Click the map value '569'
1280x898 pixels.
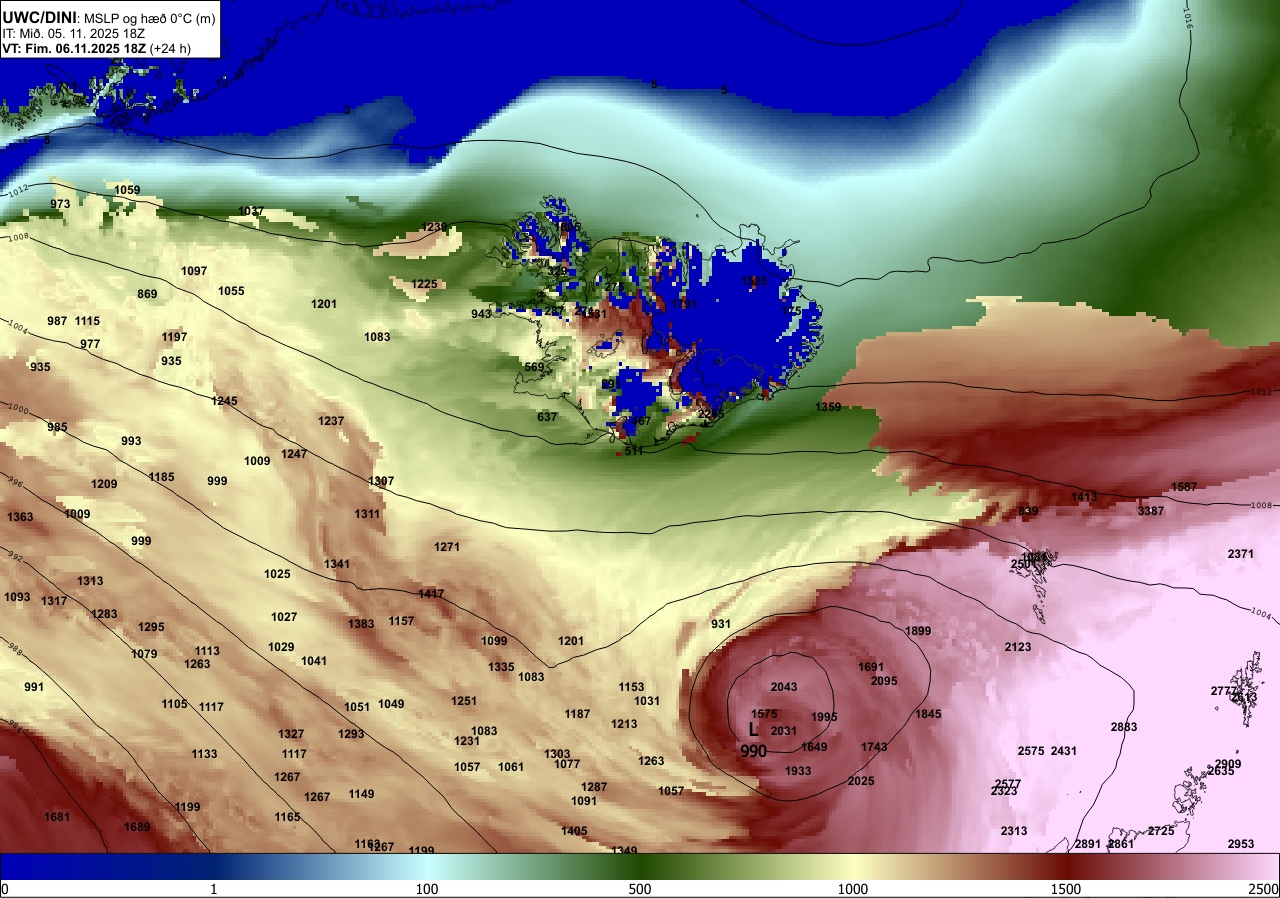tap(534, 367)
